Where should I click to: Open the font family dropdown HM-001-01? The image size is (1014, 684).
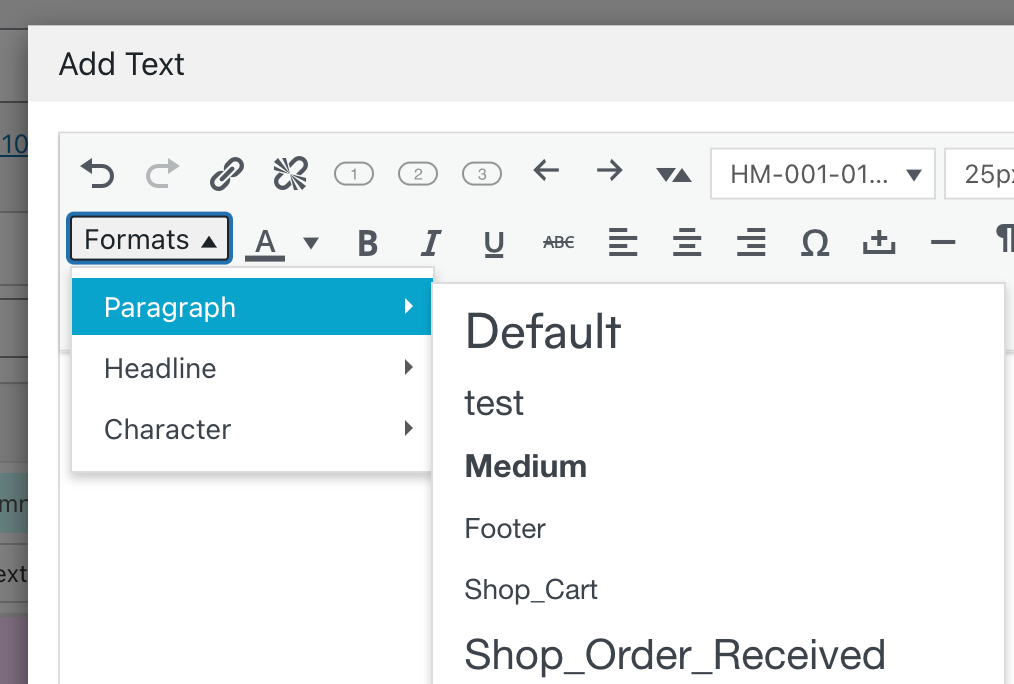coord(823,174)
